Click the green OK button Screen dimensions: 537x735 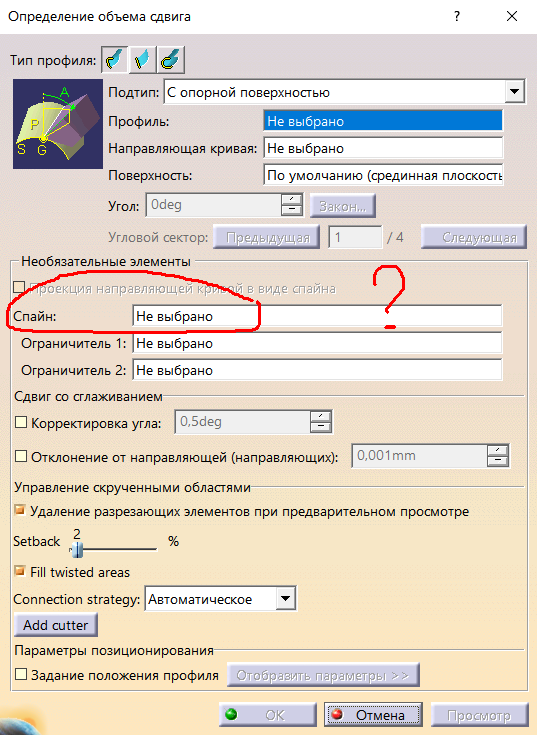267,715
